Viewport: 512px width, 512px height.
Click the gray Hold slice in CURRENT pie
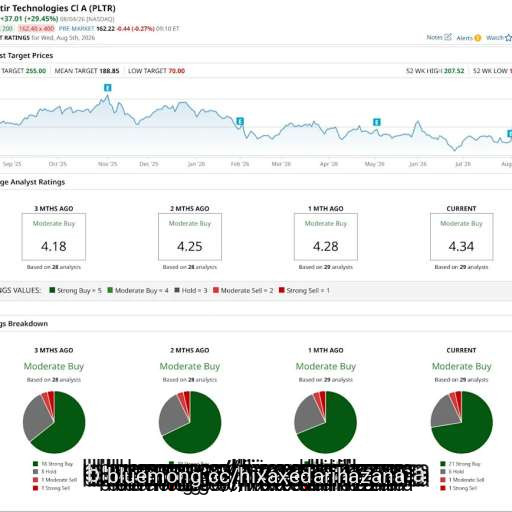tap(445, 412)
